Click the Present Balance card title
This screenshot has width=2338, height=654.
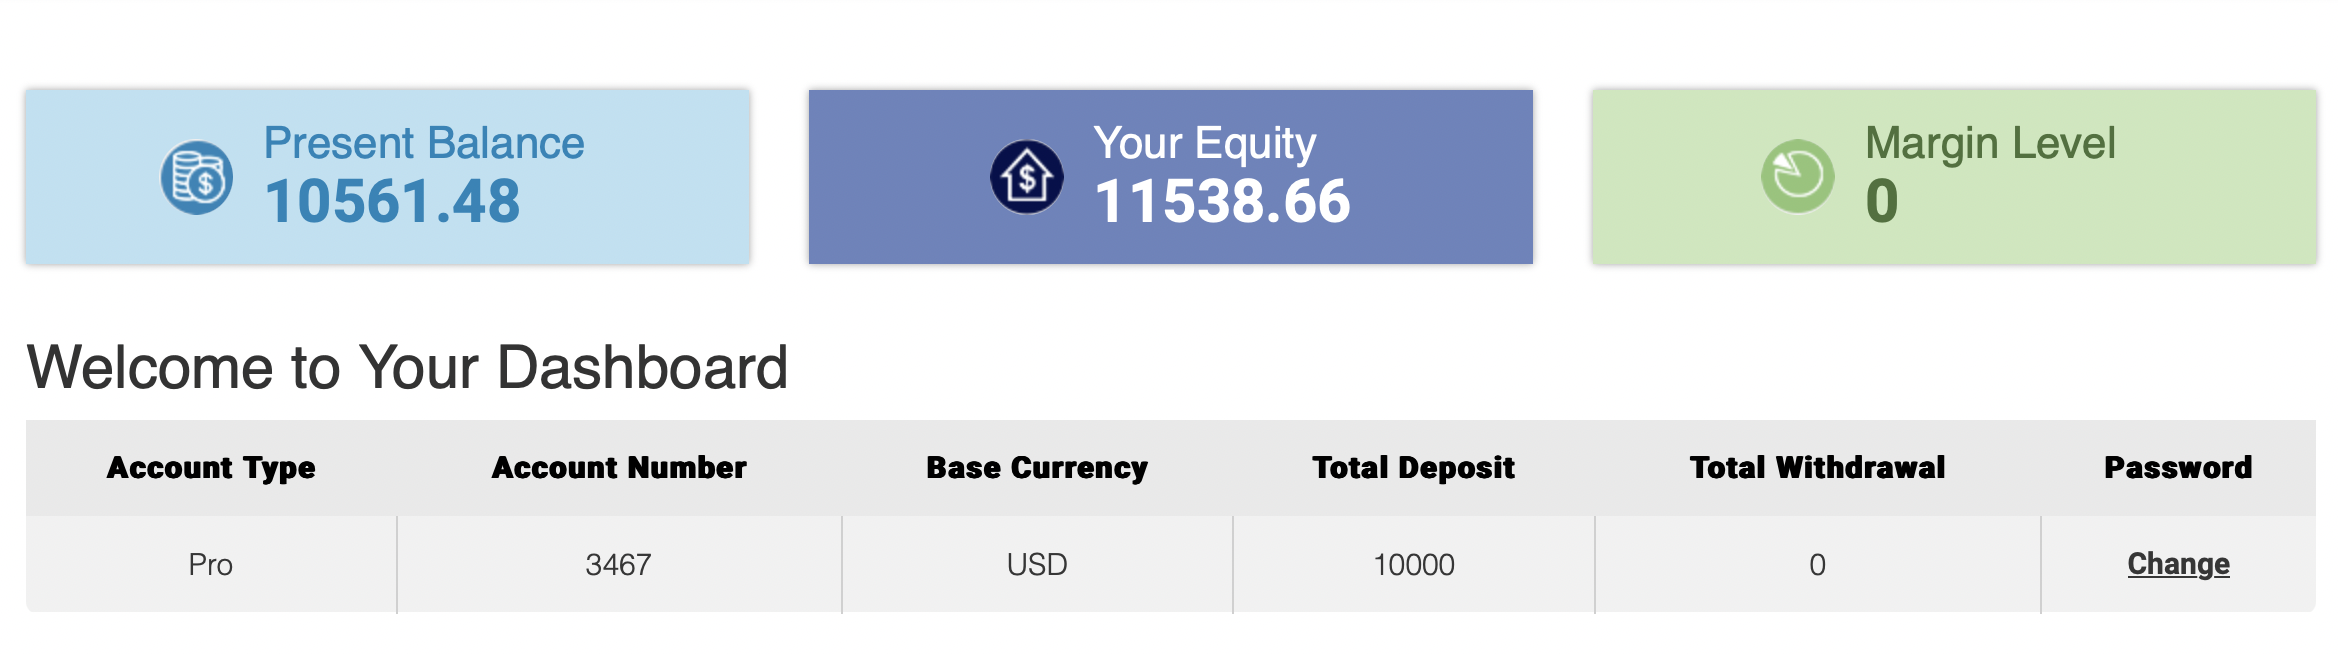click(x=424, y=143)
